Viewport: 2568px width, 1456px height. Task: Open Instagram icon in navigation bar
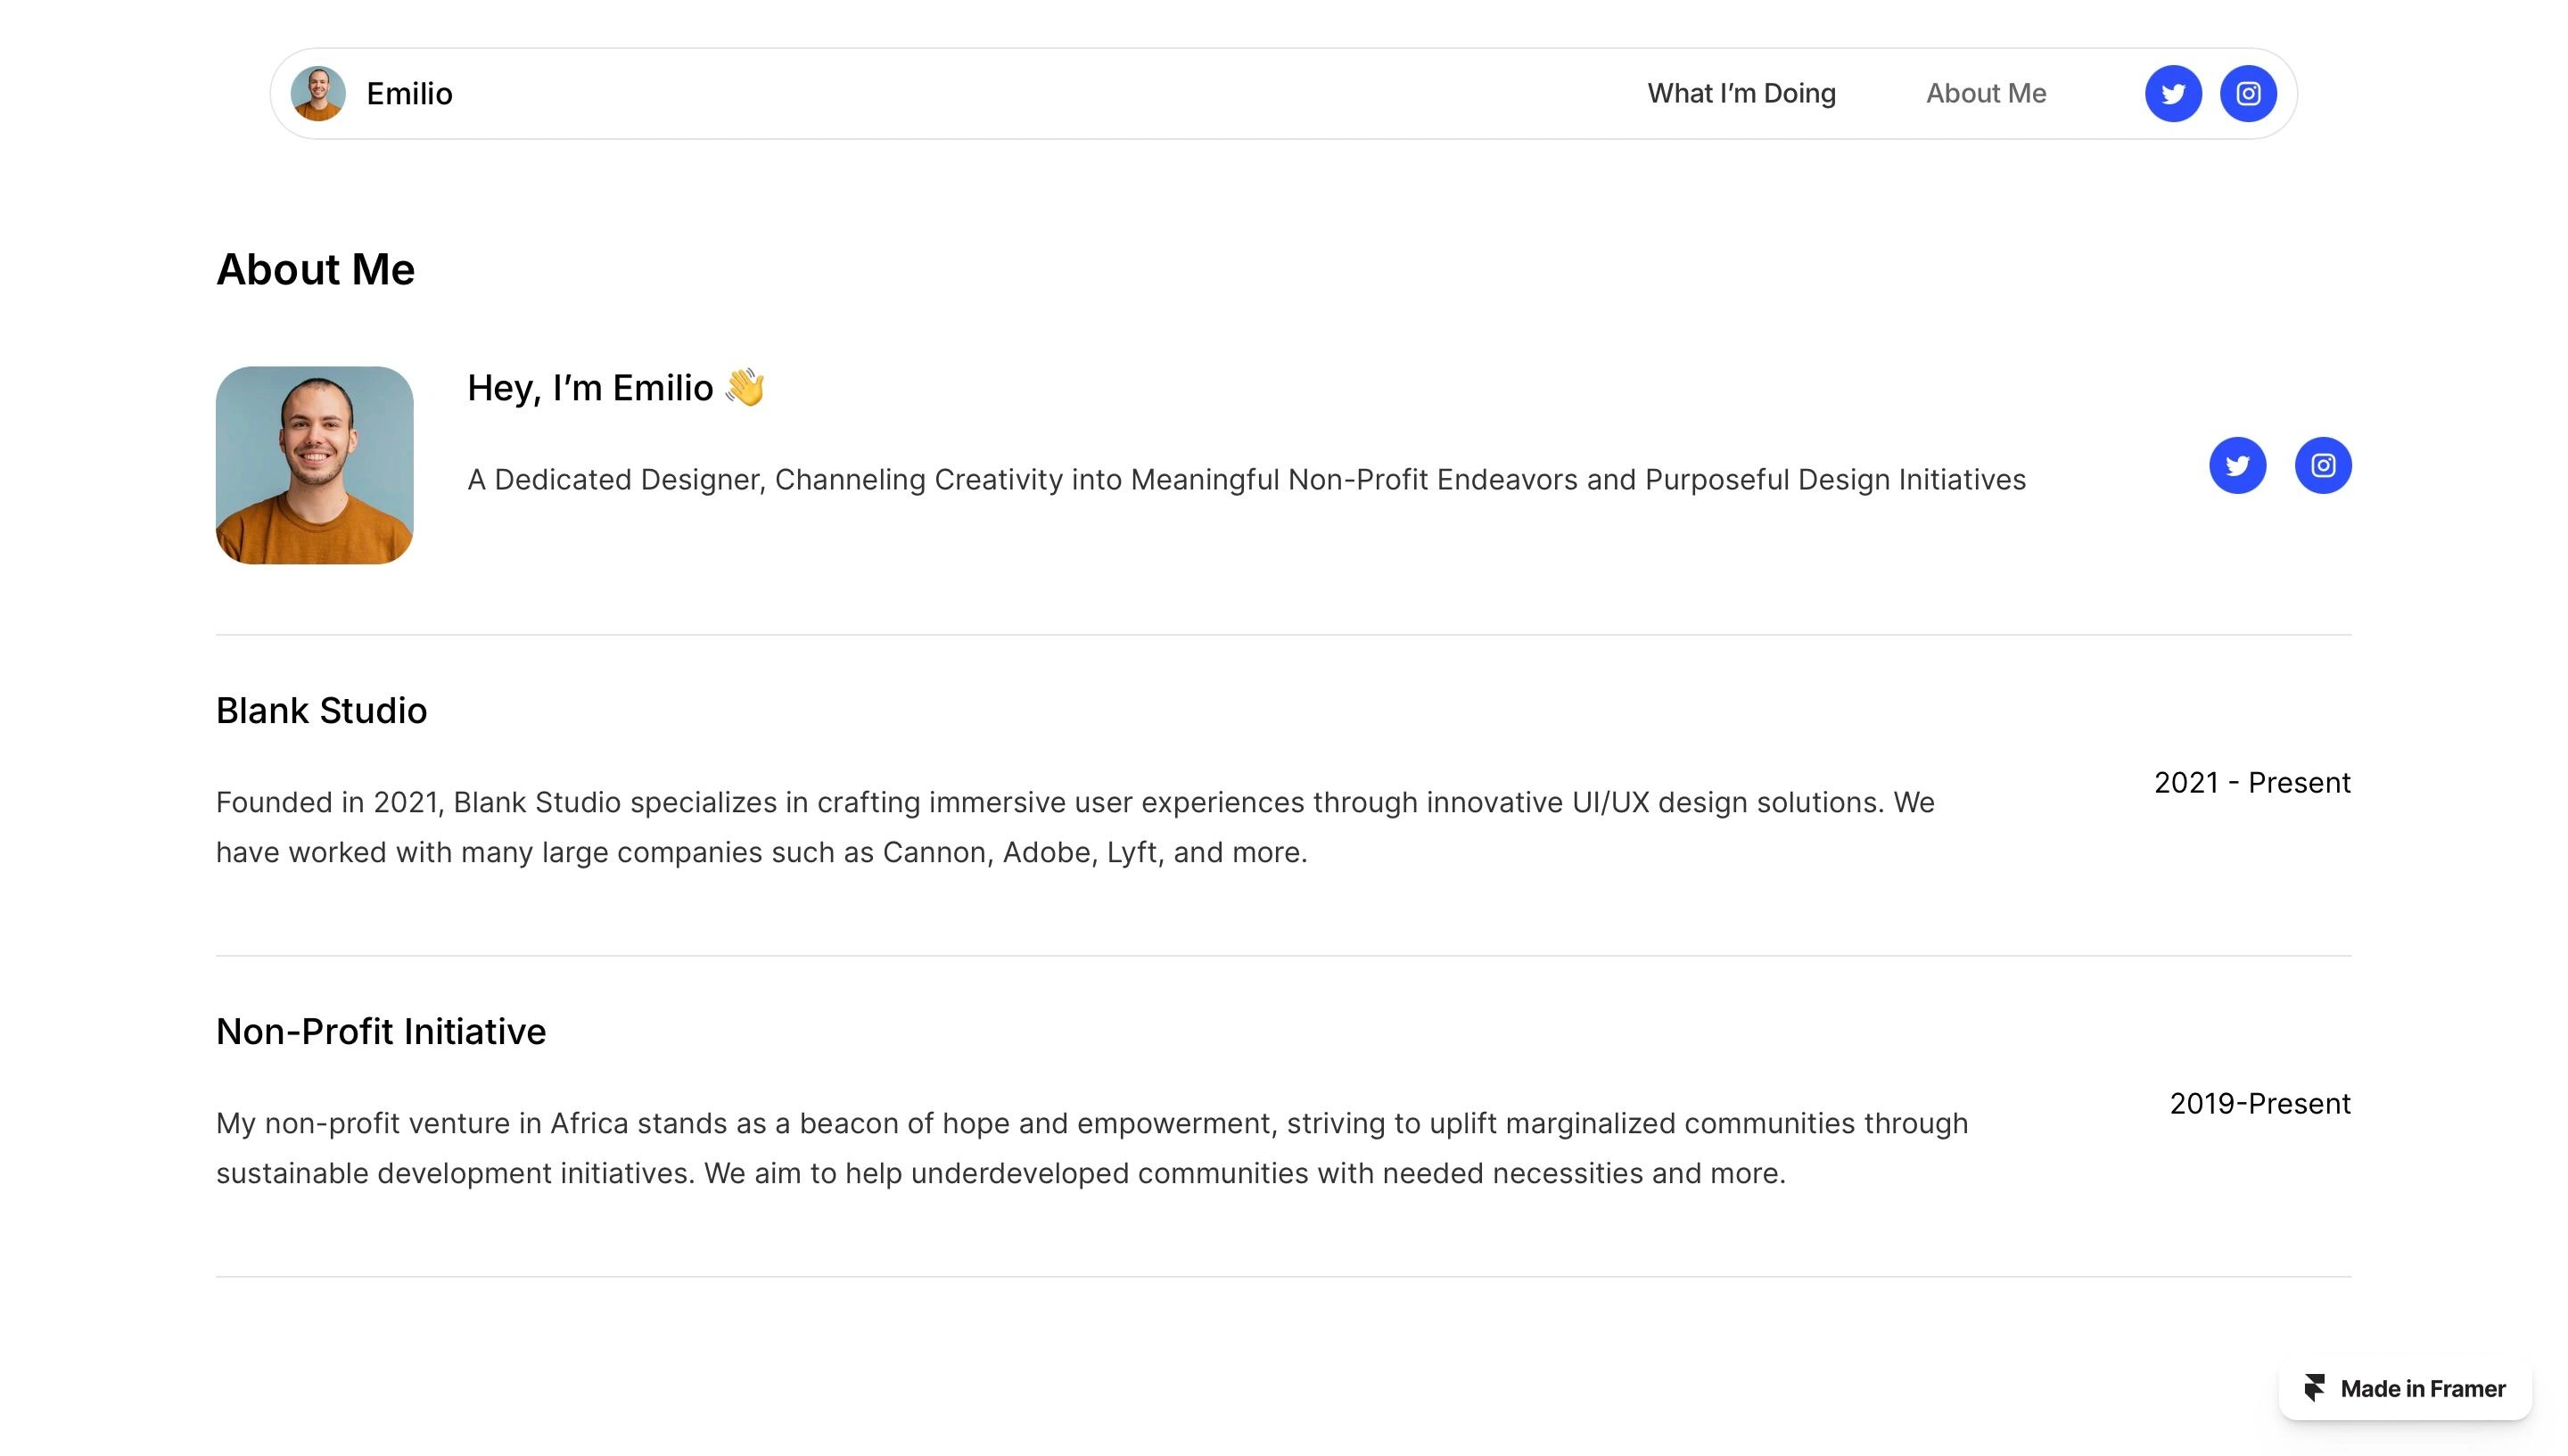point(2248,94)
